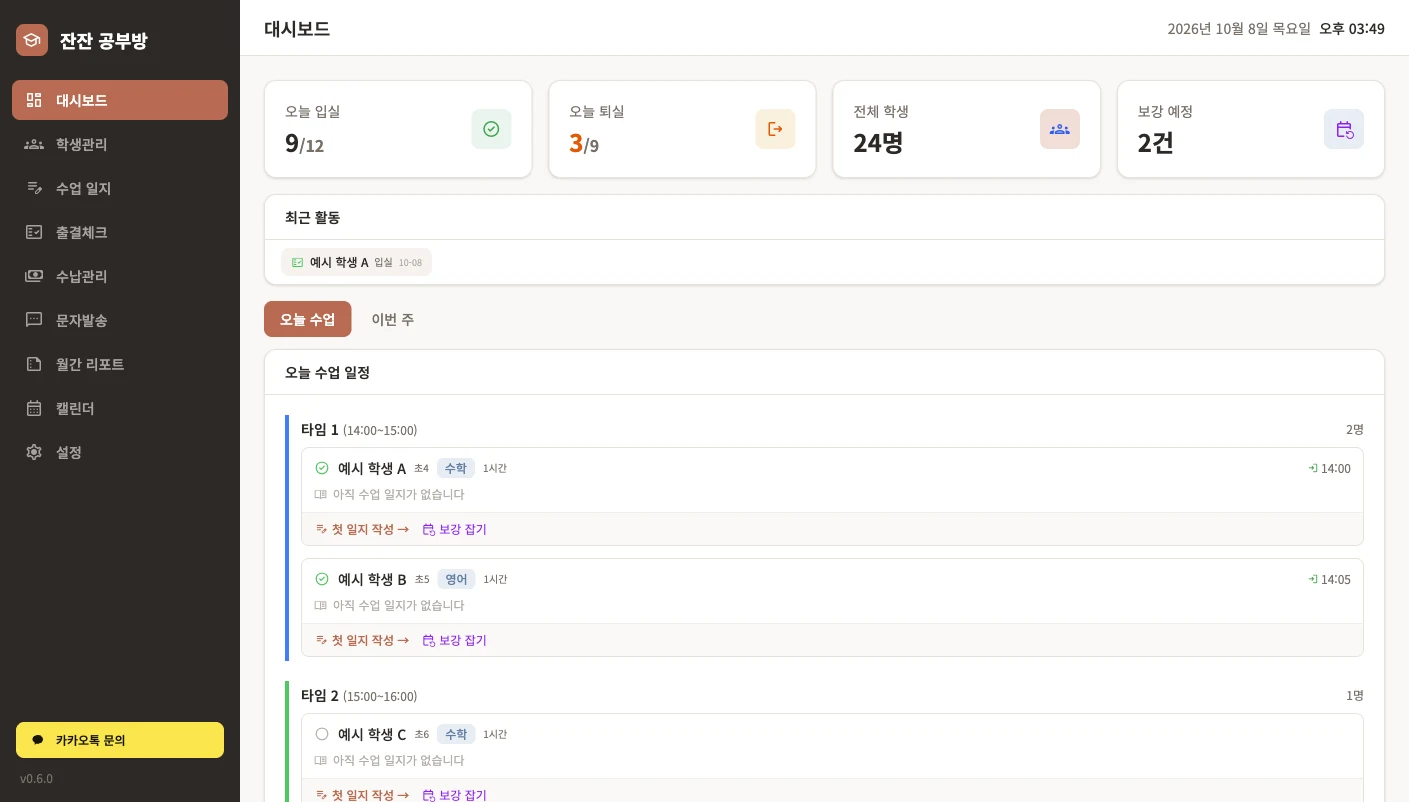This screenshot has width=1409, height=802.
Task: Mark 예시 학생 C attendance circle
Action: [x=322, y=734]
